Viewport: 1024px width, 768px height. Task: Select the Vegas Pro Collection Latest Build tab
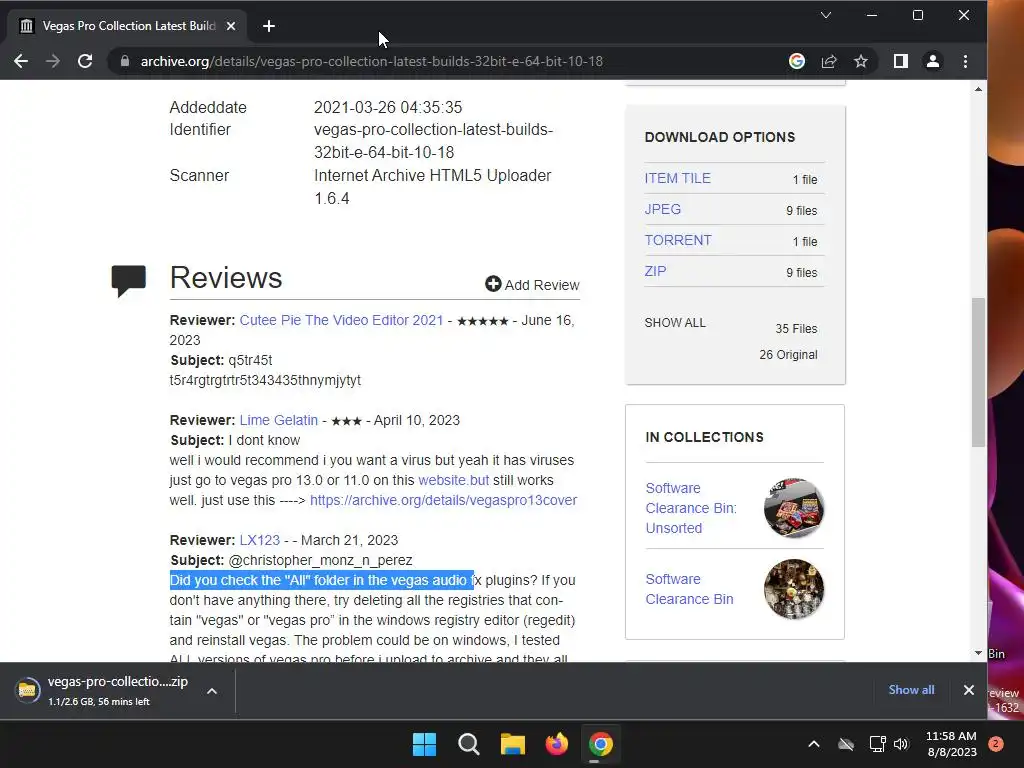[128, 26]
